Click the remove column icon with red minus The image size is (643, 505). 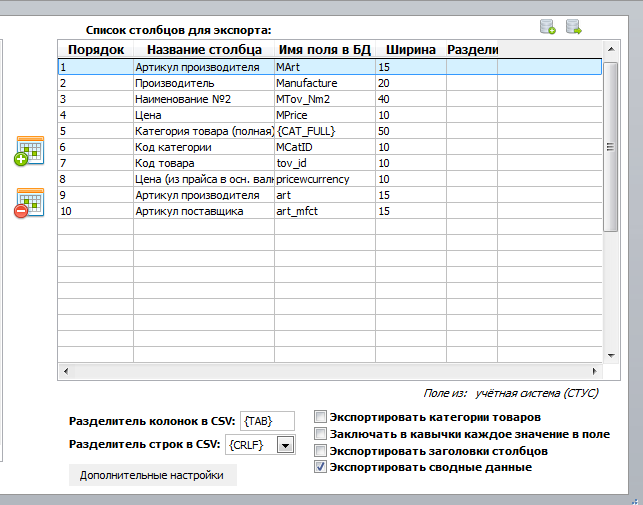coord(29,203)
